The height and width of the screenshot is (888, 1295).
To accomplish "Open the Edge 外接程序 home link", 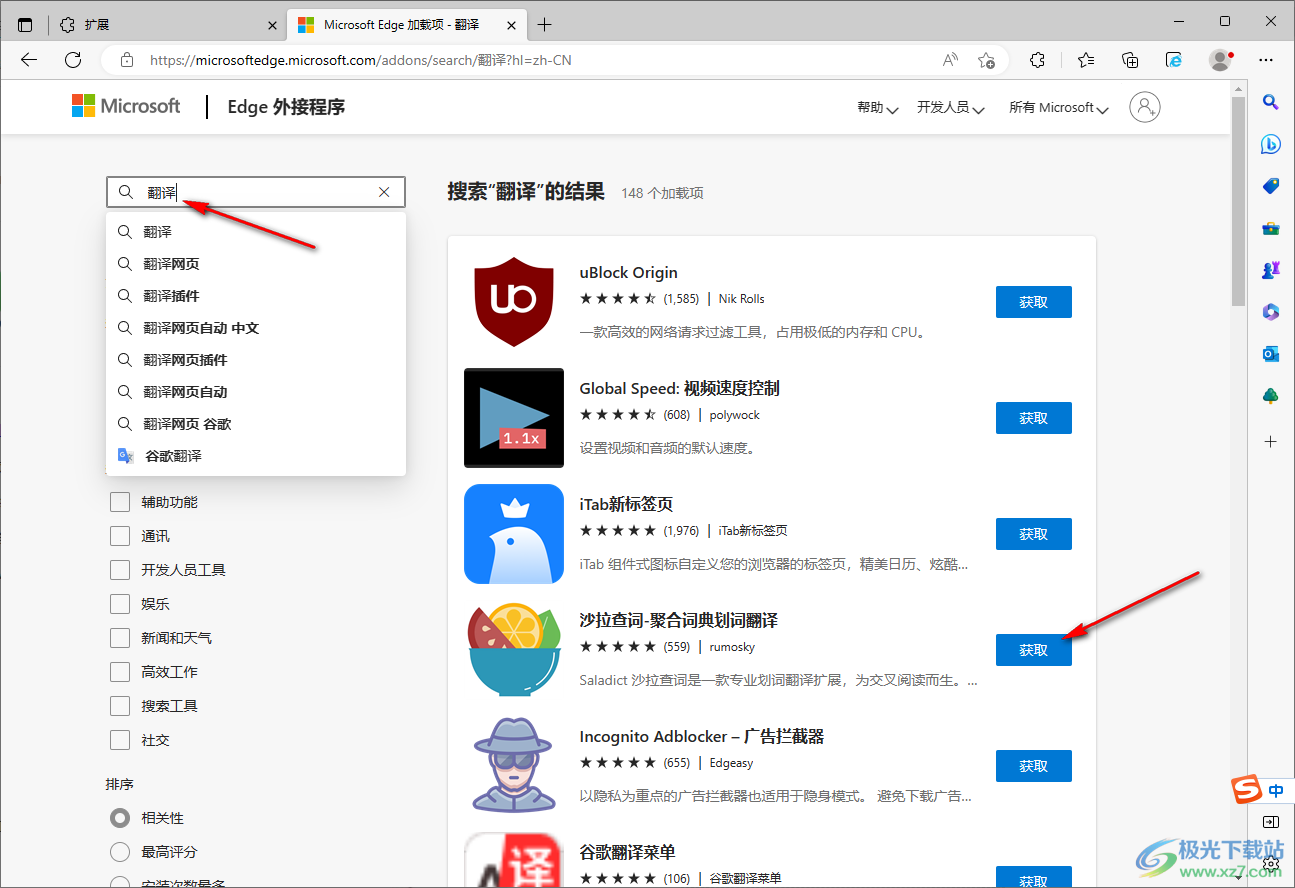I will pyautogui.click(x=286, y=107).
